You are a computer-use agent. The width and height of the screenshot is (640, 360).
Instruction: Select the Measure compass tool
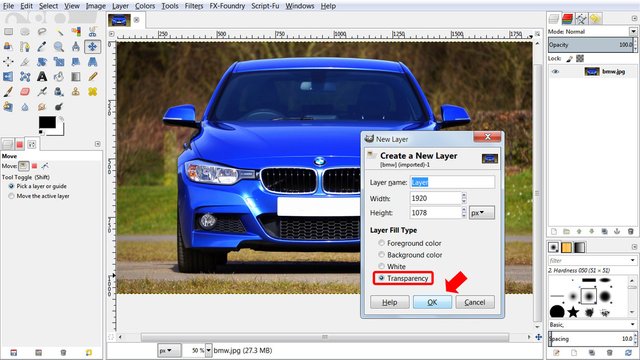76,47
